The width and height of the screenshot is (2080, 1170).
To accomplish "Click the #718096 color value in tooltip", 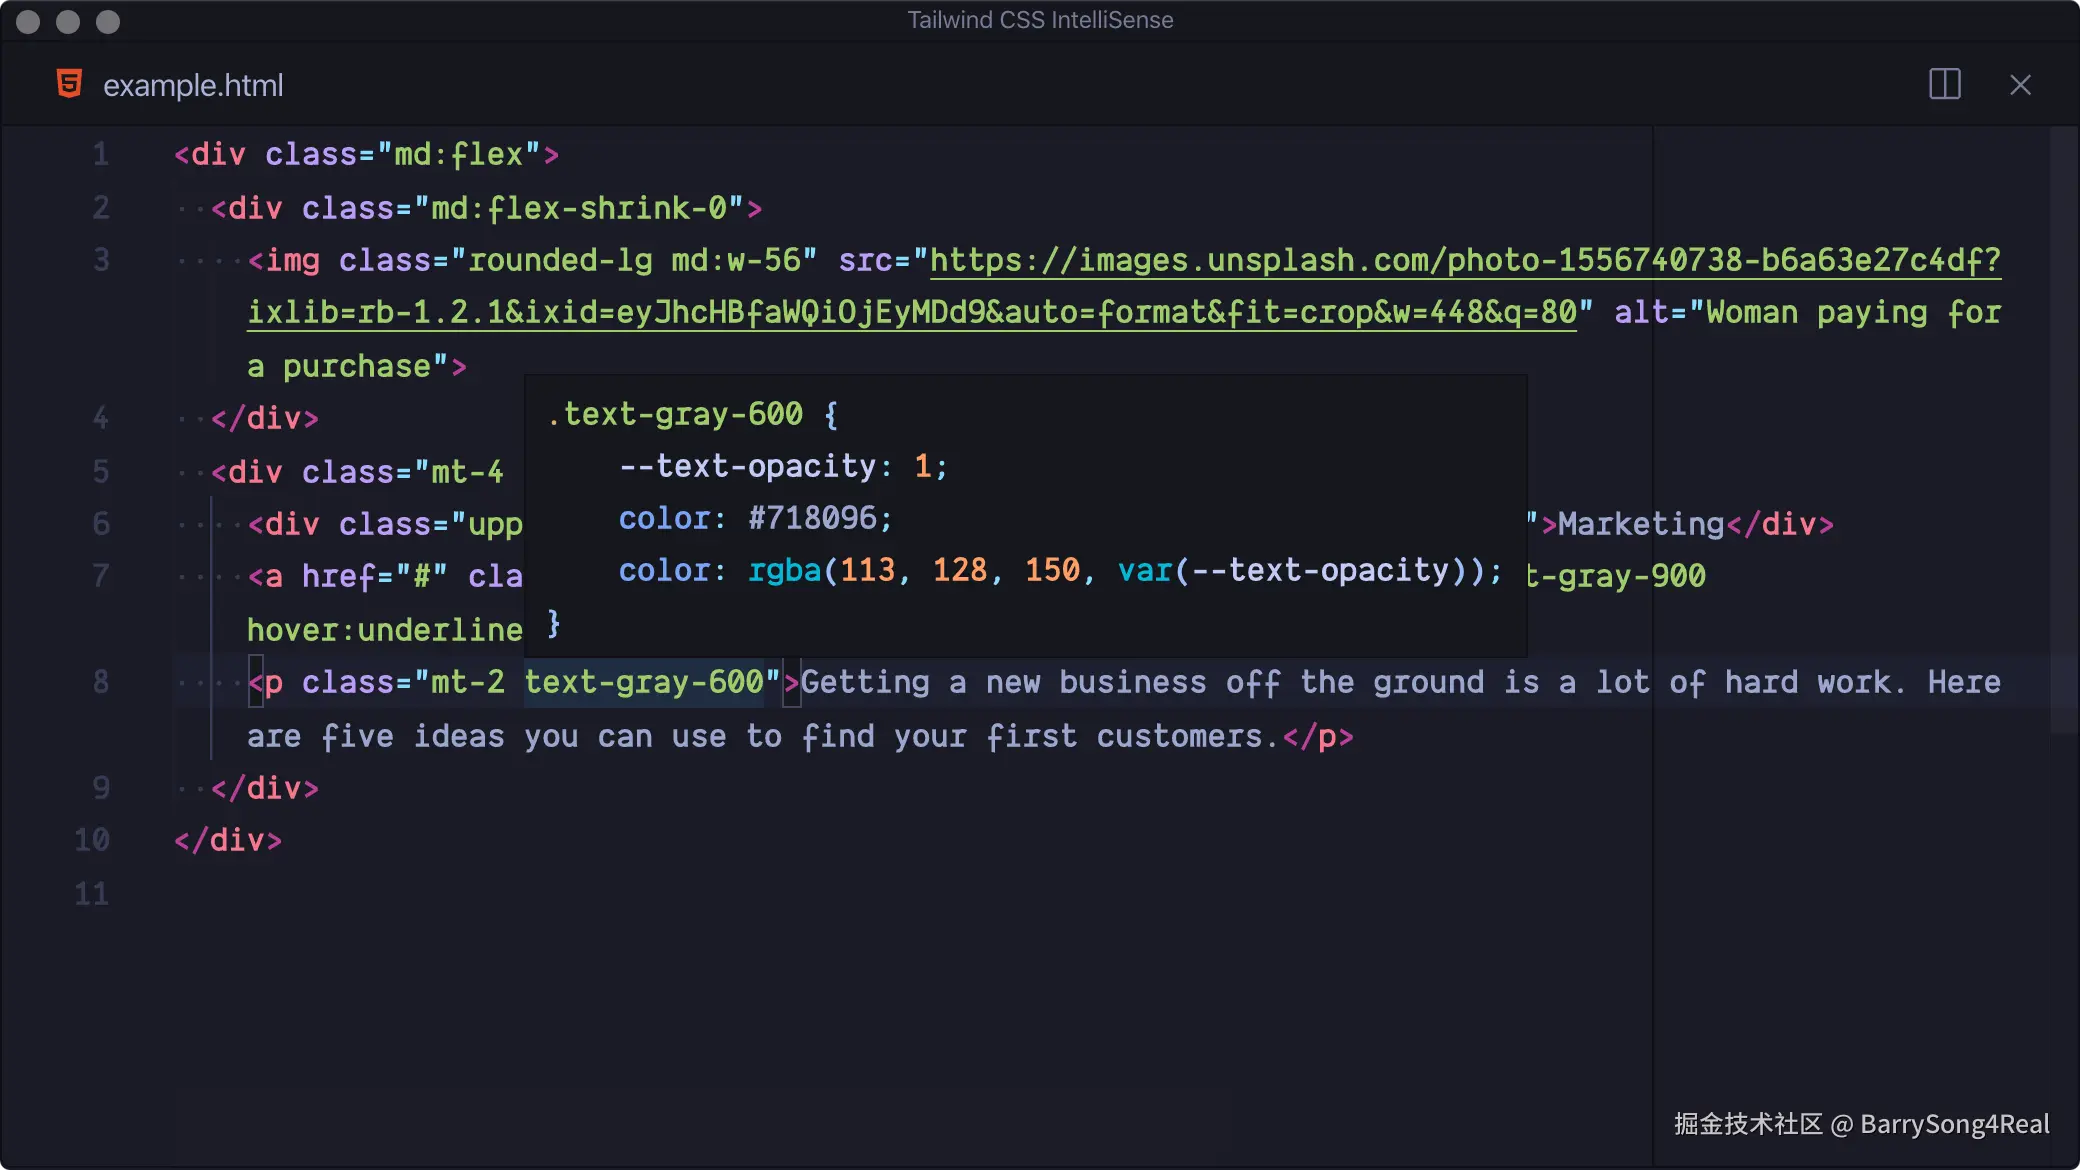I will tap(812, 518).
